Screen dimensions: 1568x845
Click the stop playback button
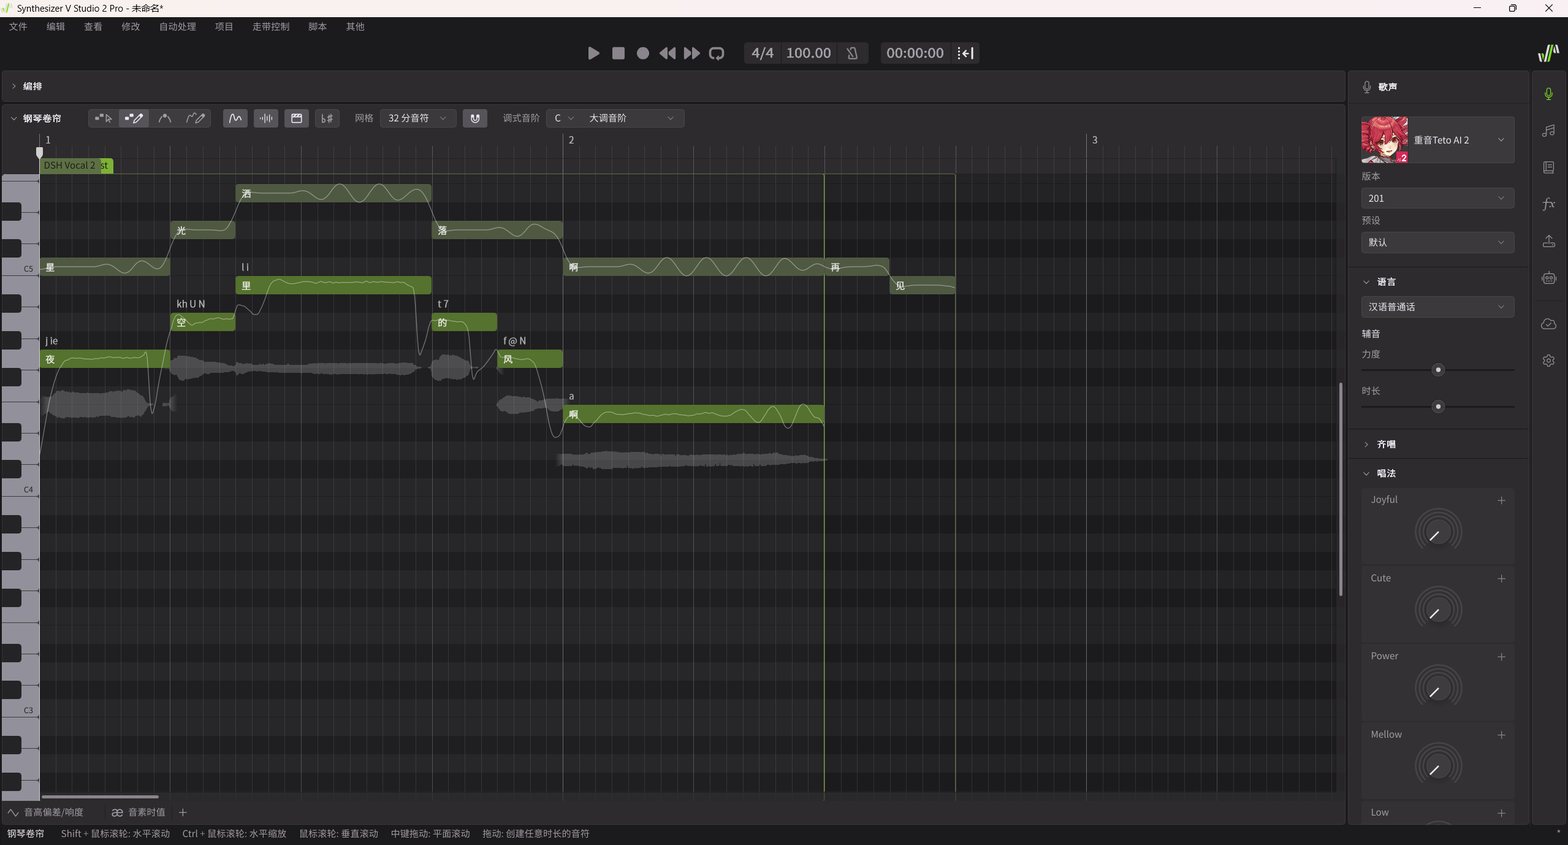click(x=618, y=53)
